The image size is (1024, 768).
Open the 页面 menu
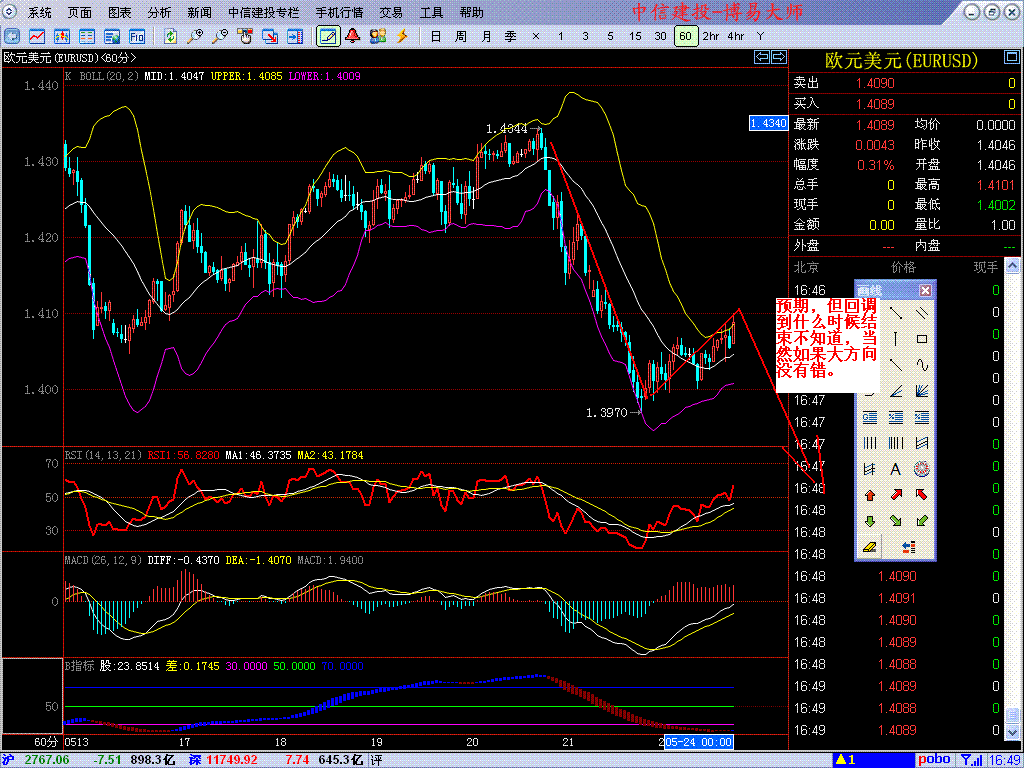(x=80, y=12)
